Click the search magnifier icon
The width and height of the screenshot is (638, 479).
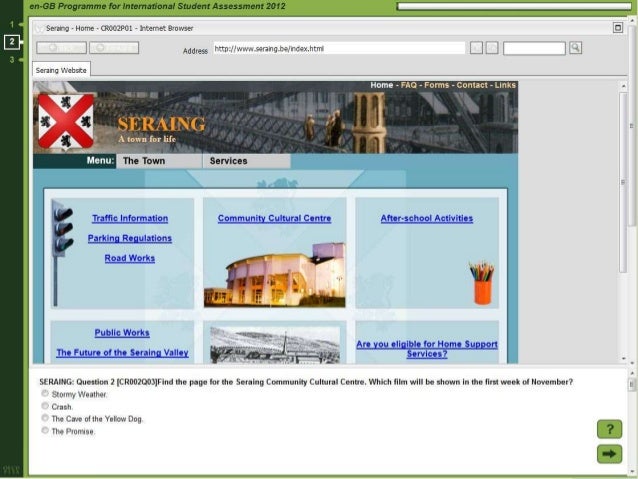(575, 48)
